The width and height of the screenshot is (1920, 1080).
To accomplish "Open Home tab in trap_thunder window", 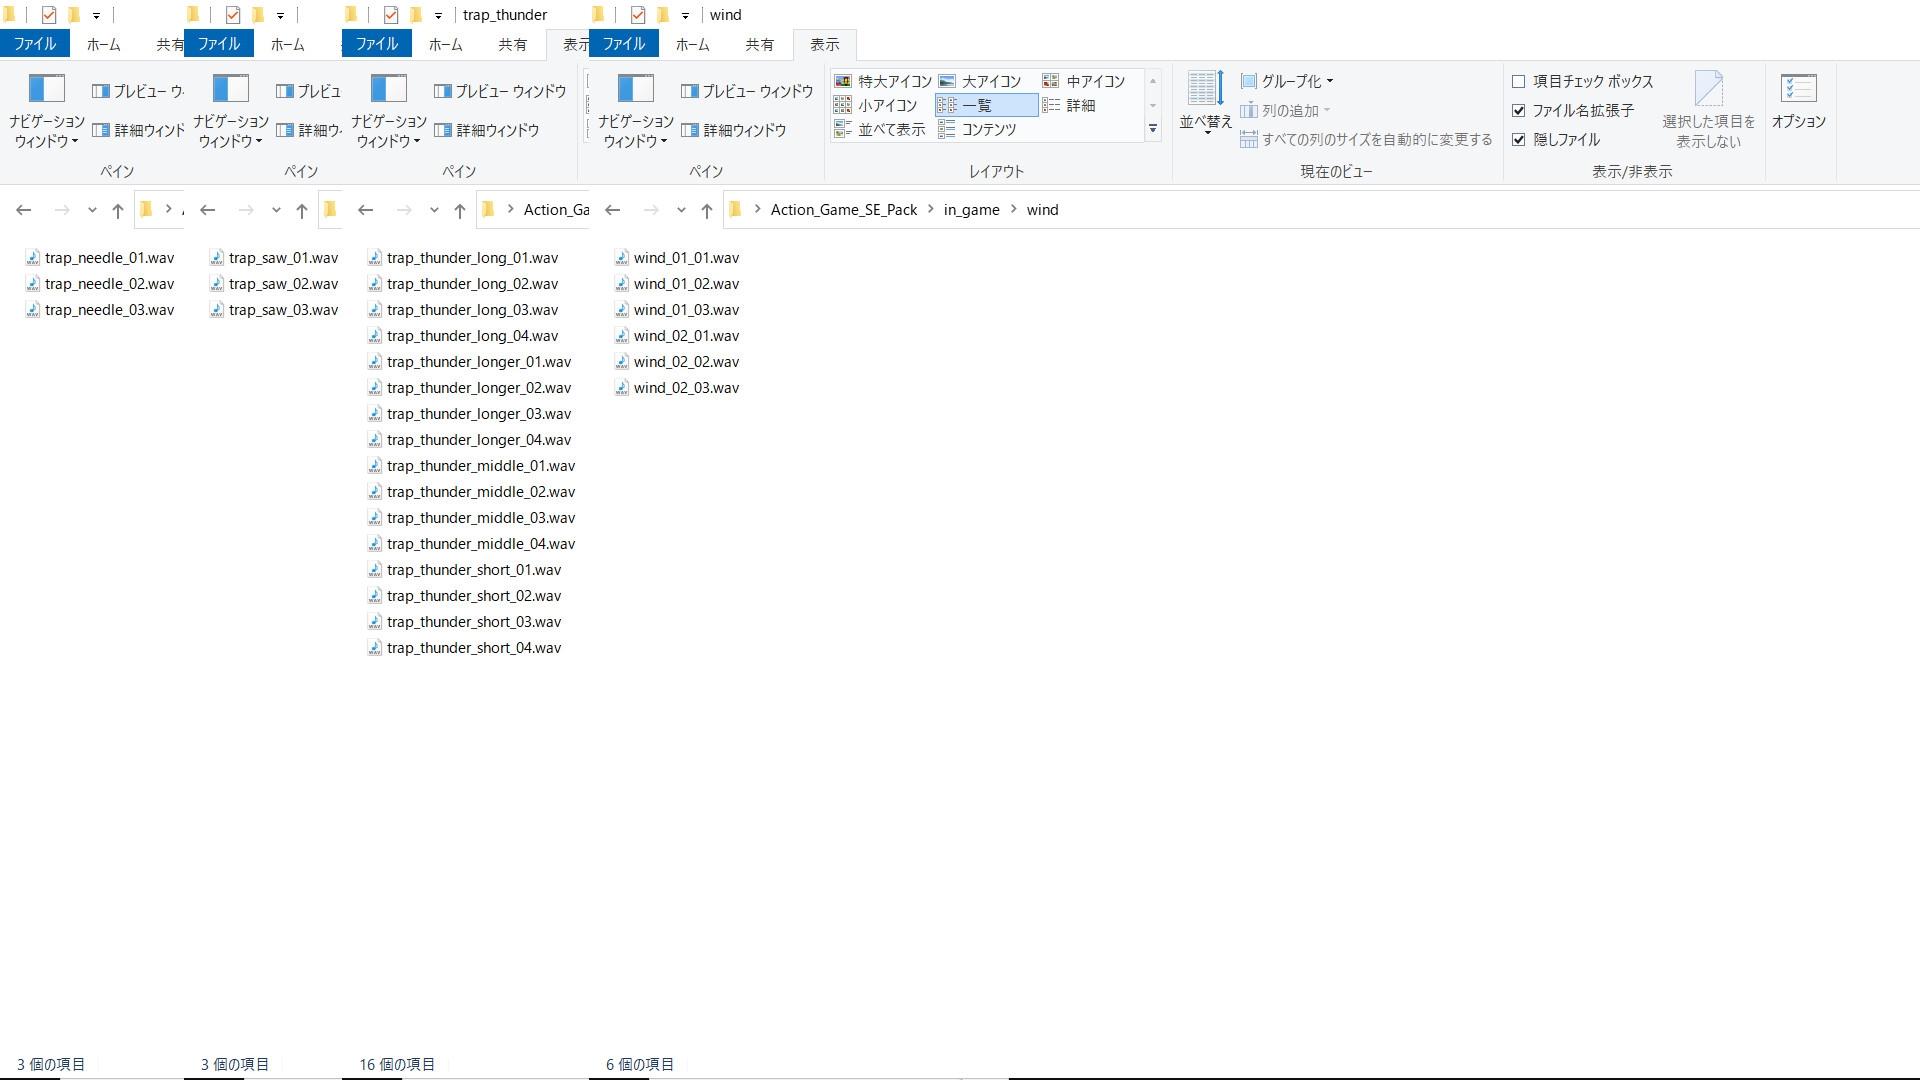I will click(x=445, y=44).
